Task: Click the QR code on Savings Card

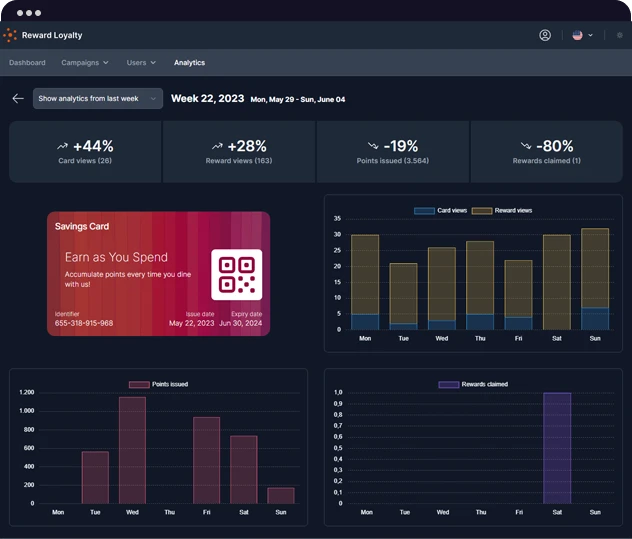Action: point(236,274)
